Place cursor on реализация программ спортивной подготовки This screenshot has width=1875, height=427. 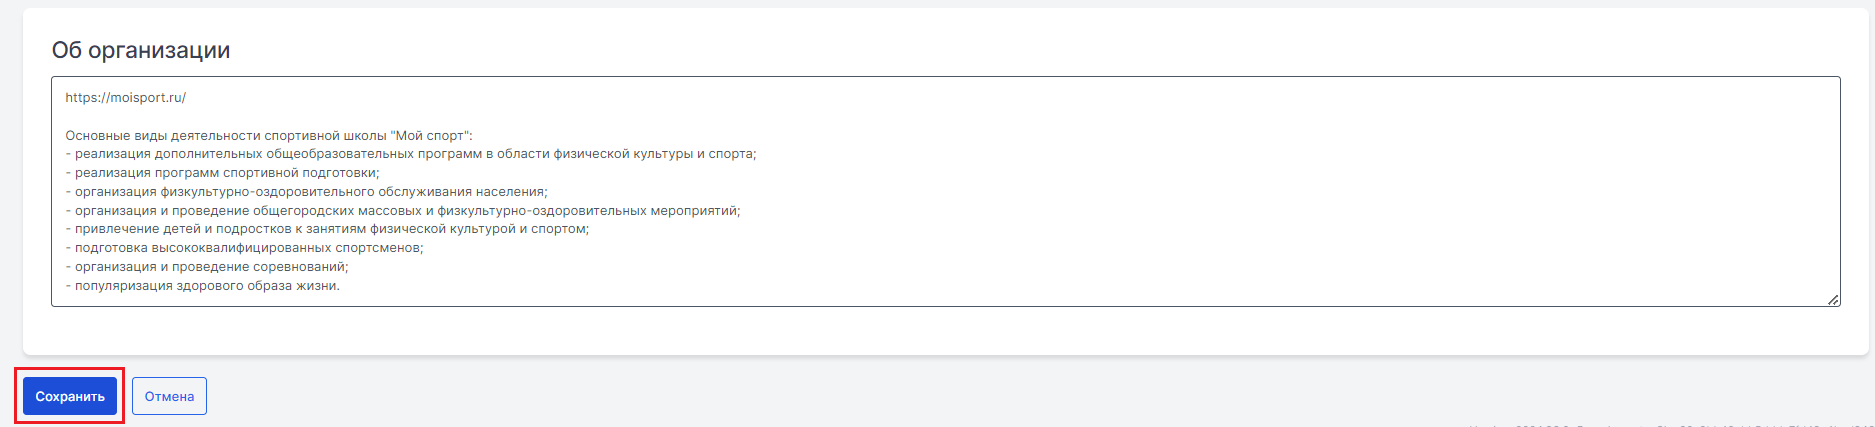[x=223, y=173]
